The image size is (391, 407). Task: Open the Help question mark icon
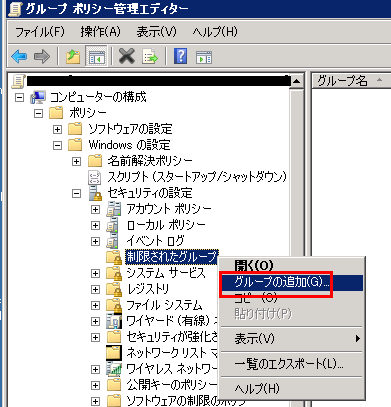tap(180, 56)
